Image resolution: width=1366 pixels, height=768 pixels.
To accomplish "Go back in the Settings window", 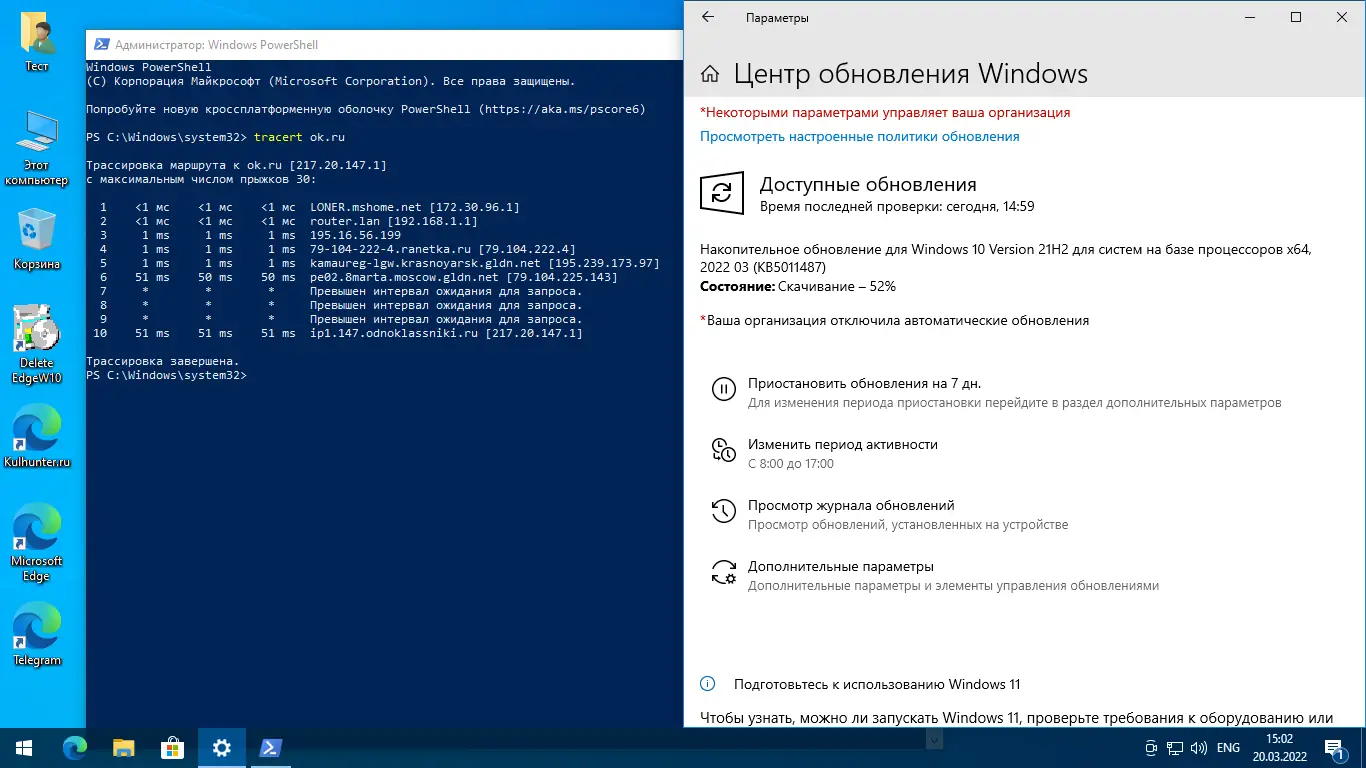I will 708,17.
